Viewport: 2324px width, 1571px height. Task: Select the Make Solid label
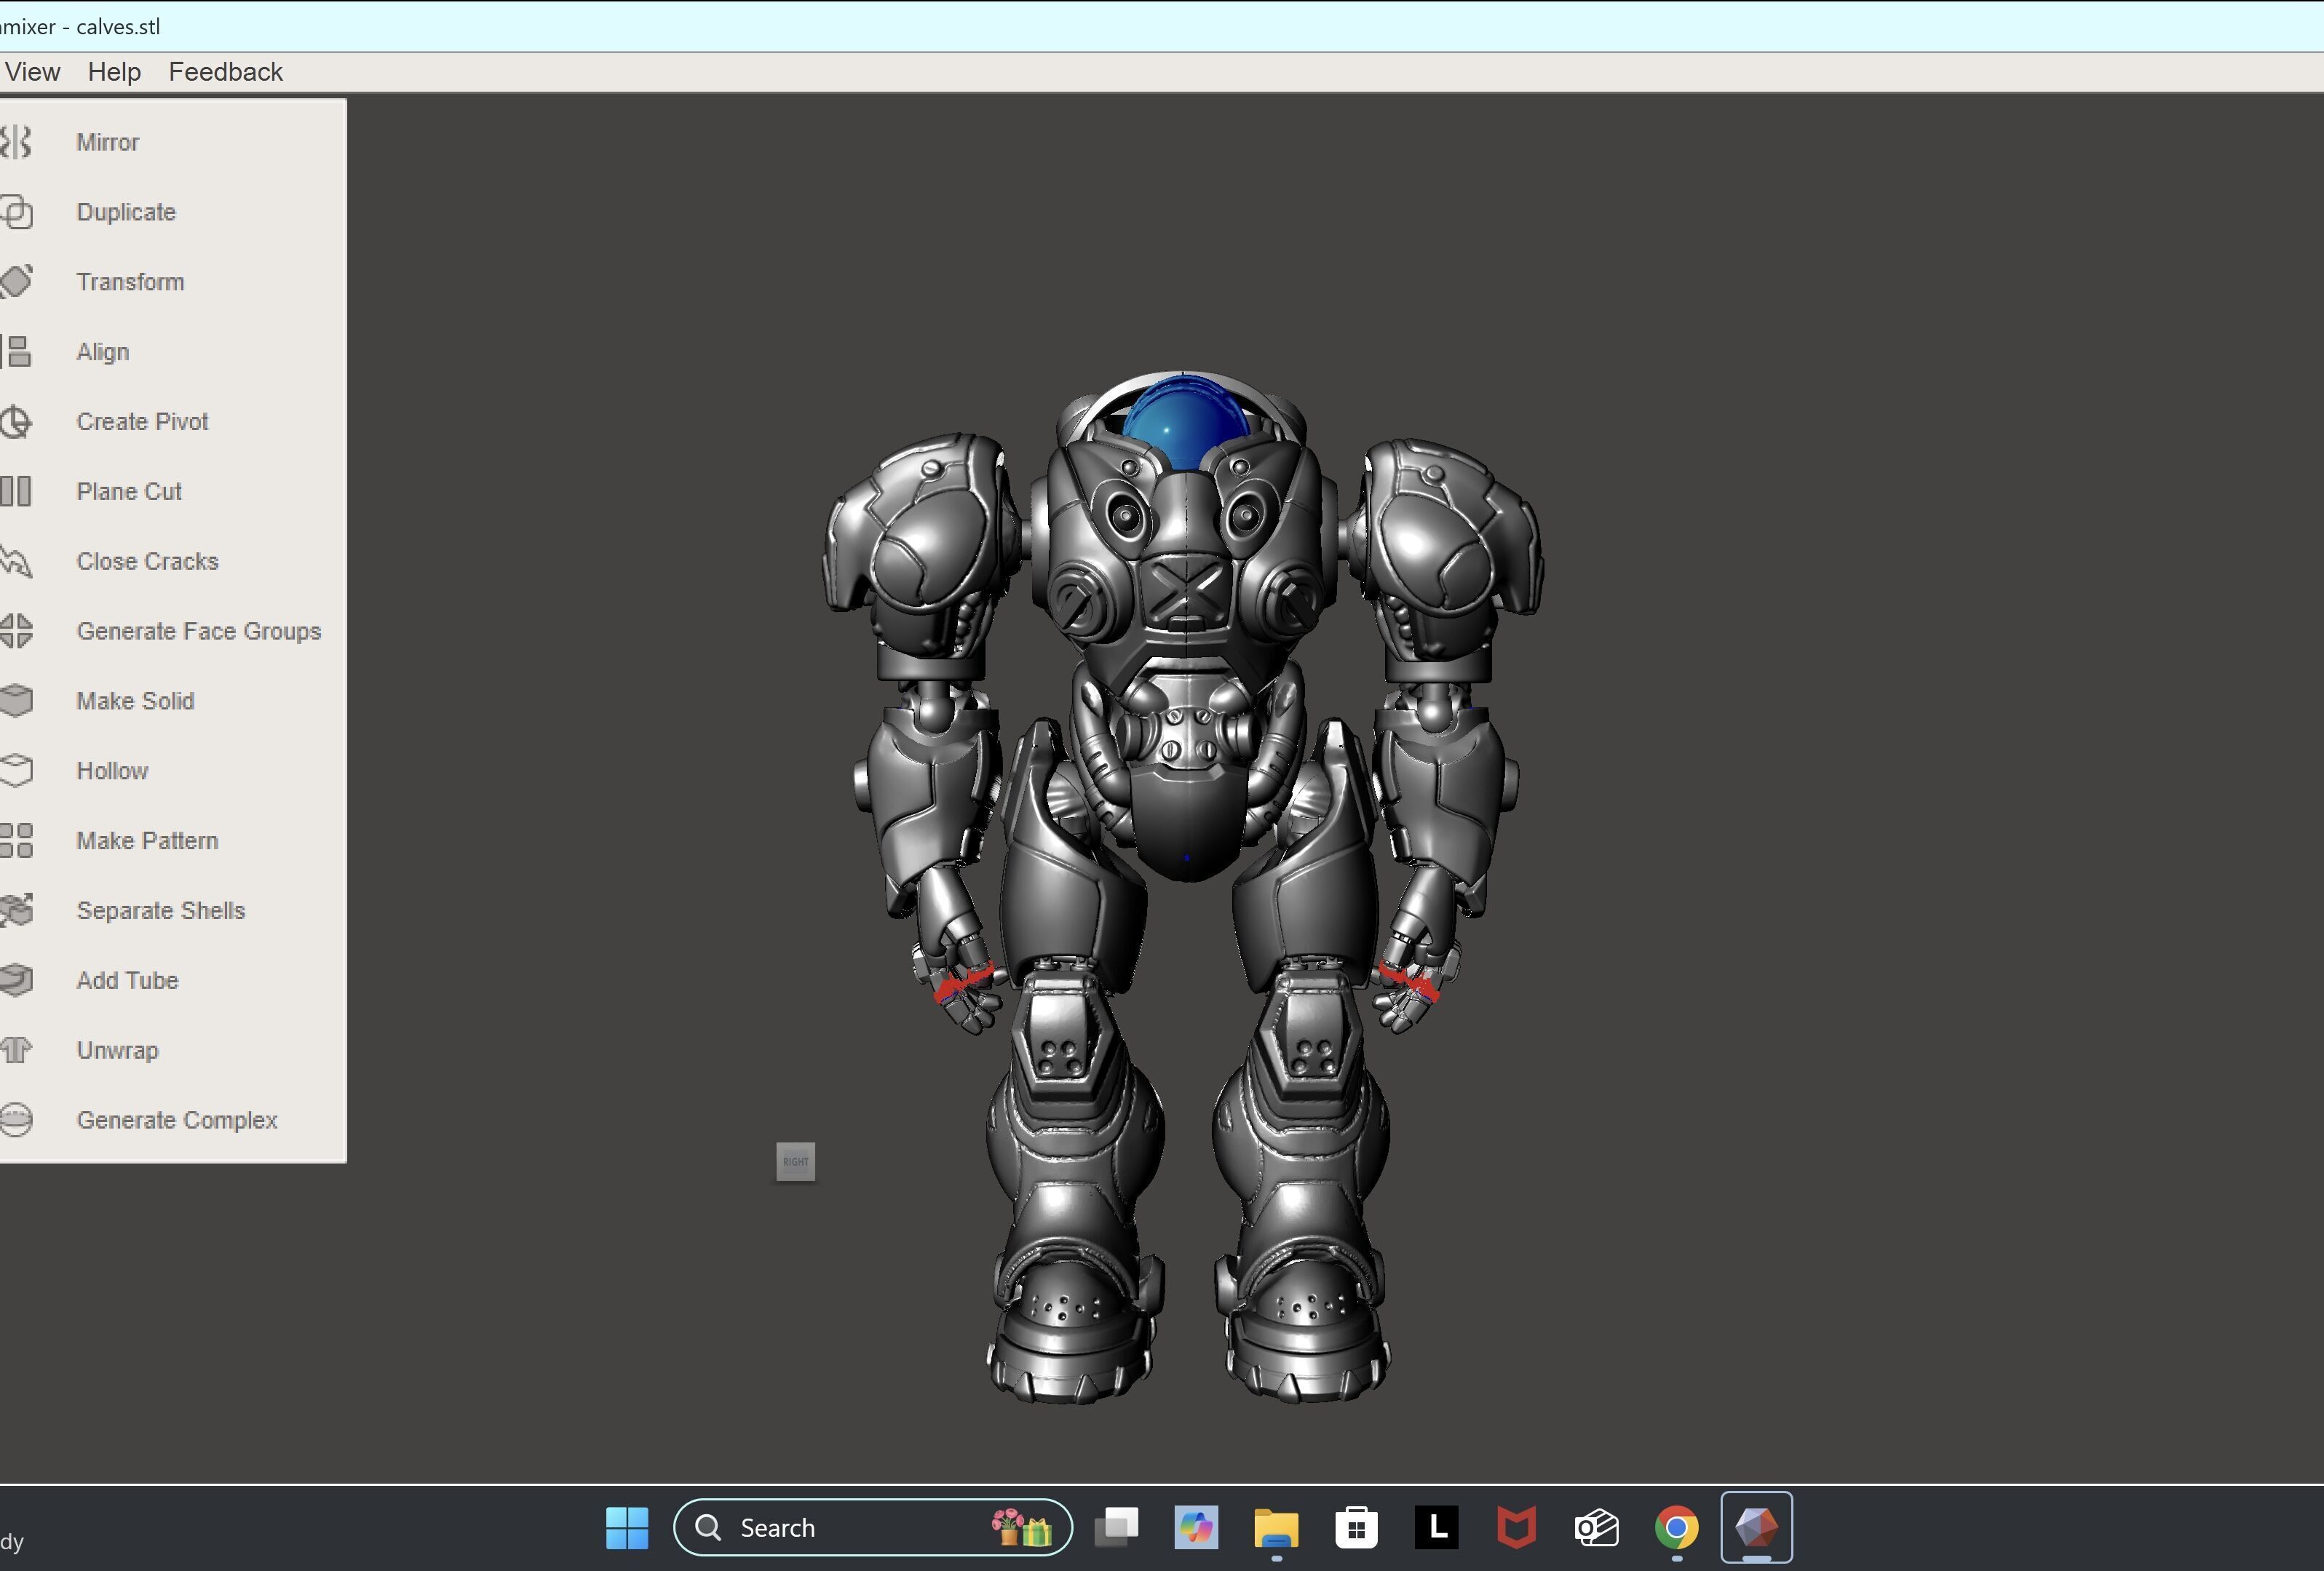135,701
